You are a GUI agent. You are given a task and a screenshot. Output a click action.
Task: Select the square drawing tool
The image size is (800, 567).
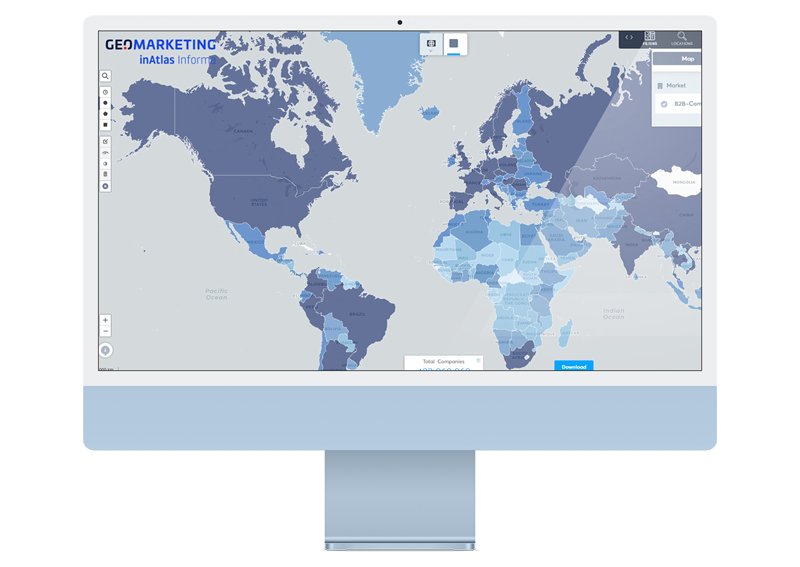(x=105, y=125)
